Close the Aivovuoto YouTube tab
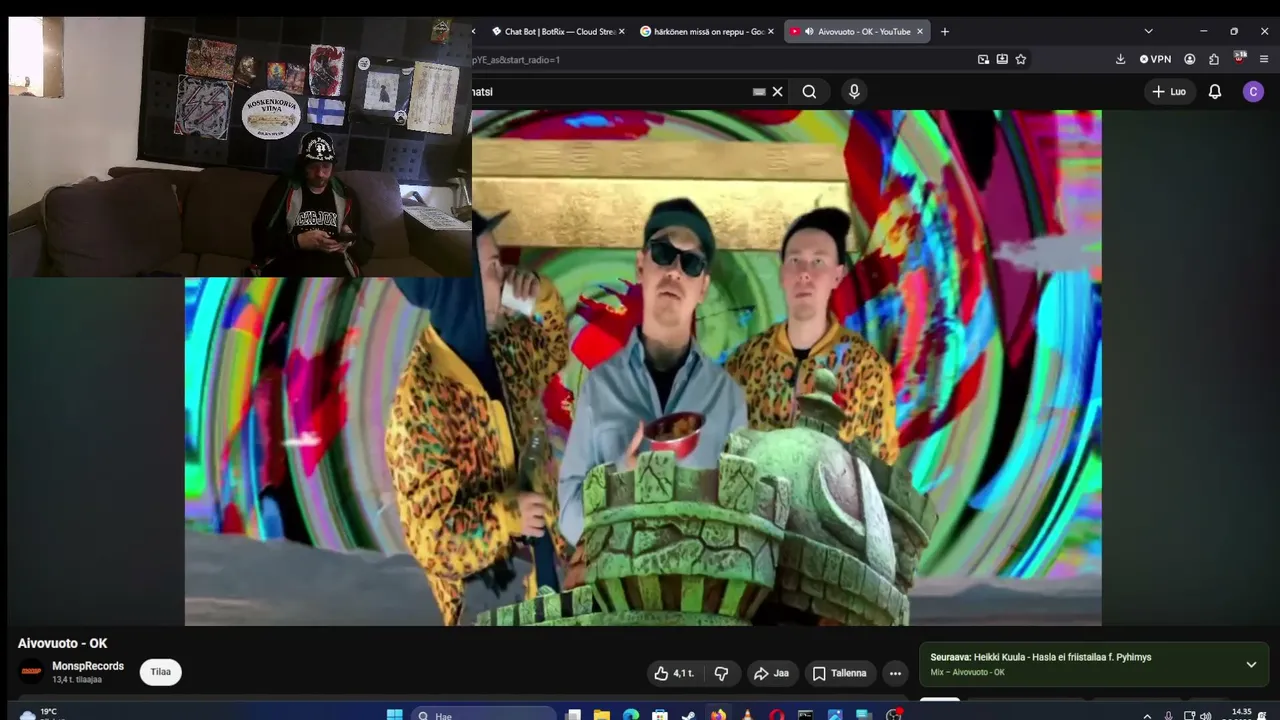 coord(920,32)
